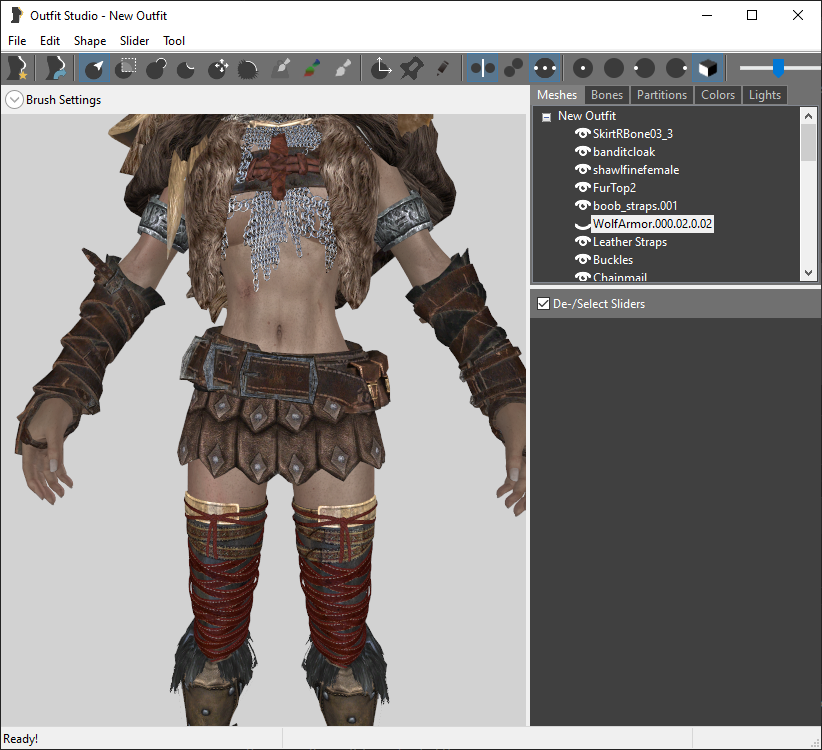This screenshot has height=750, width=822.
Task: Toggle X-Mirror brush mode
Action: 482,68
